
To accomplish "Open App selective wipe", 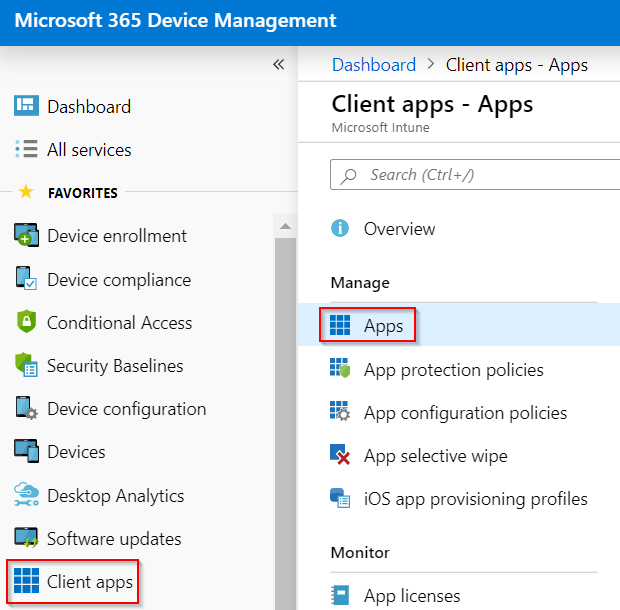I will pos(435,456).
